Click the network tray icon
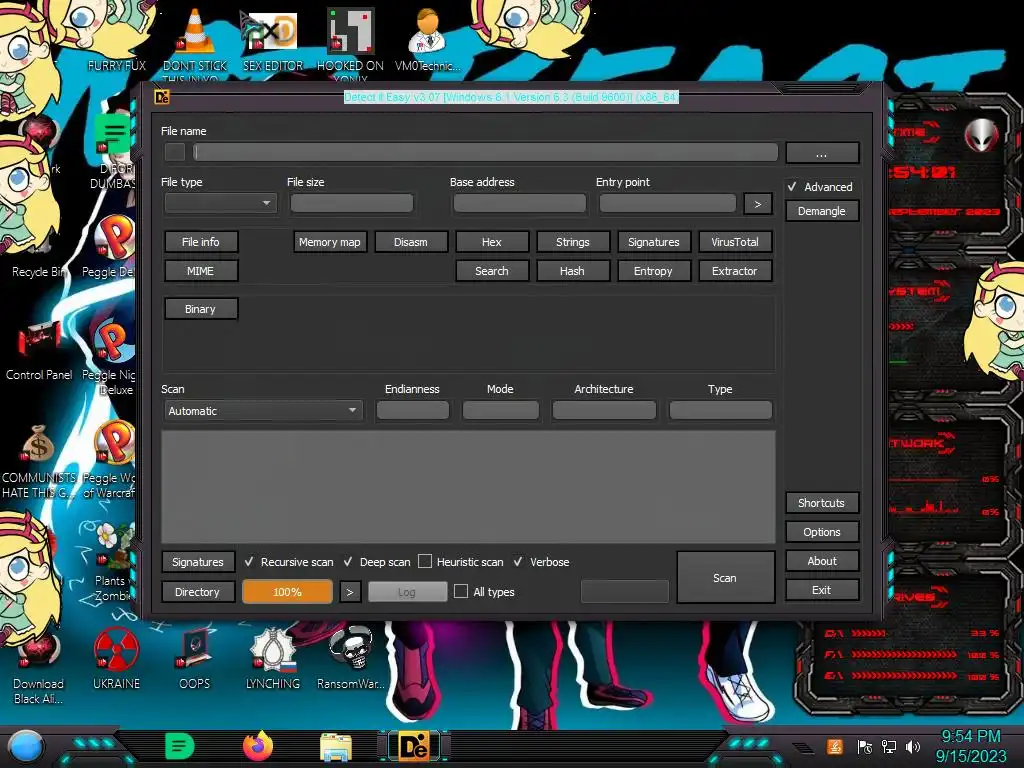 889,746
